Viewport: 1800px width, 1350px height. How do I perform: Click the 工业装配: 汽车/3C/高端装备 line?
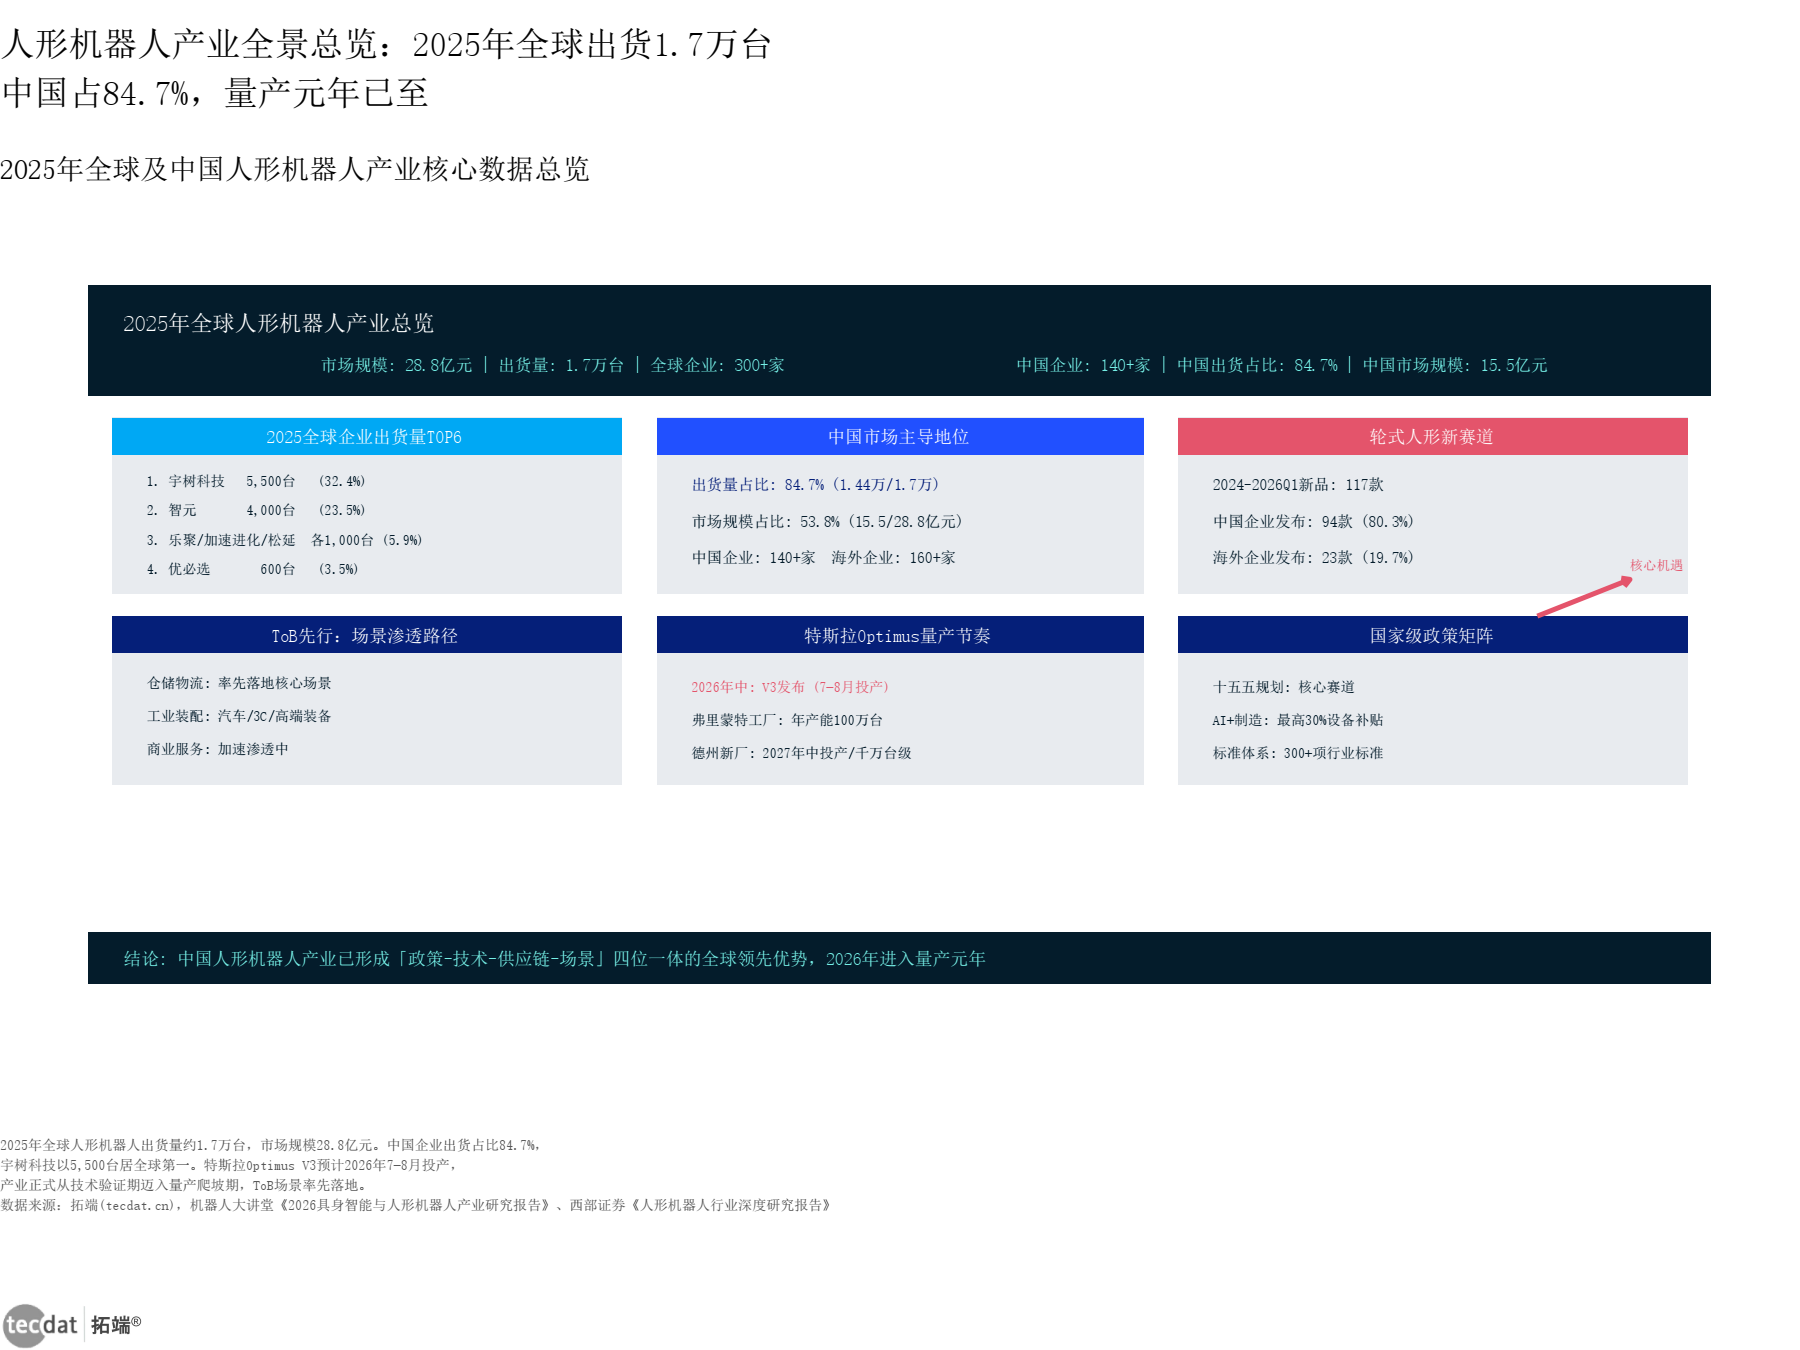click(x=239, y=716)
